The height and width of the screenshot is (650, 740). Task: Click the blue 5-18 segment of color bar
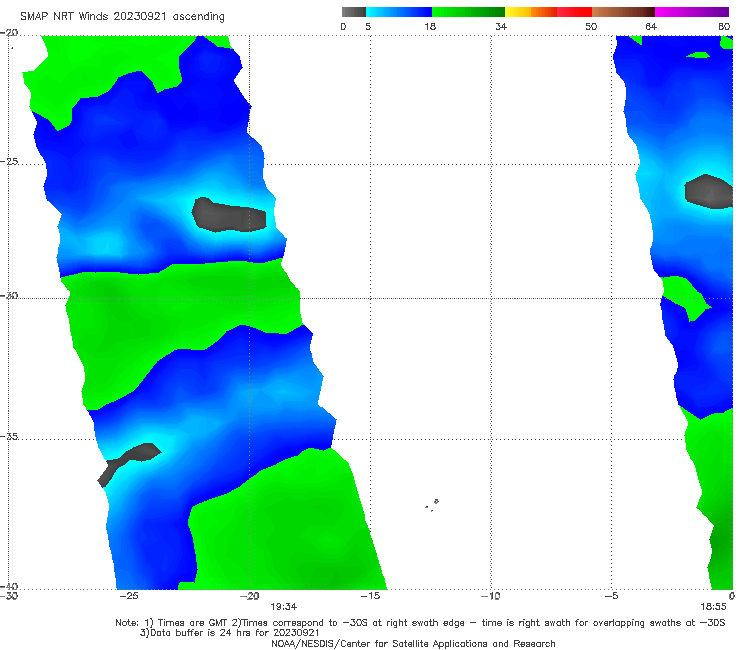click(x=399, y=12)
